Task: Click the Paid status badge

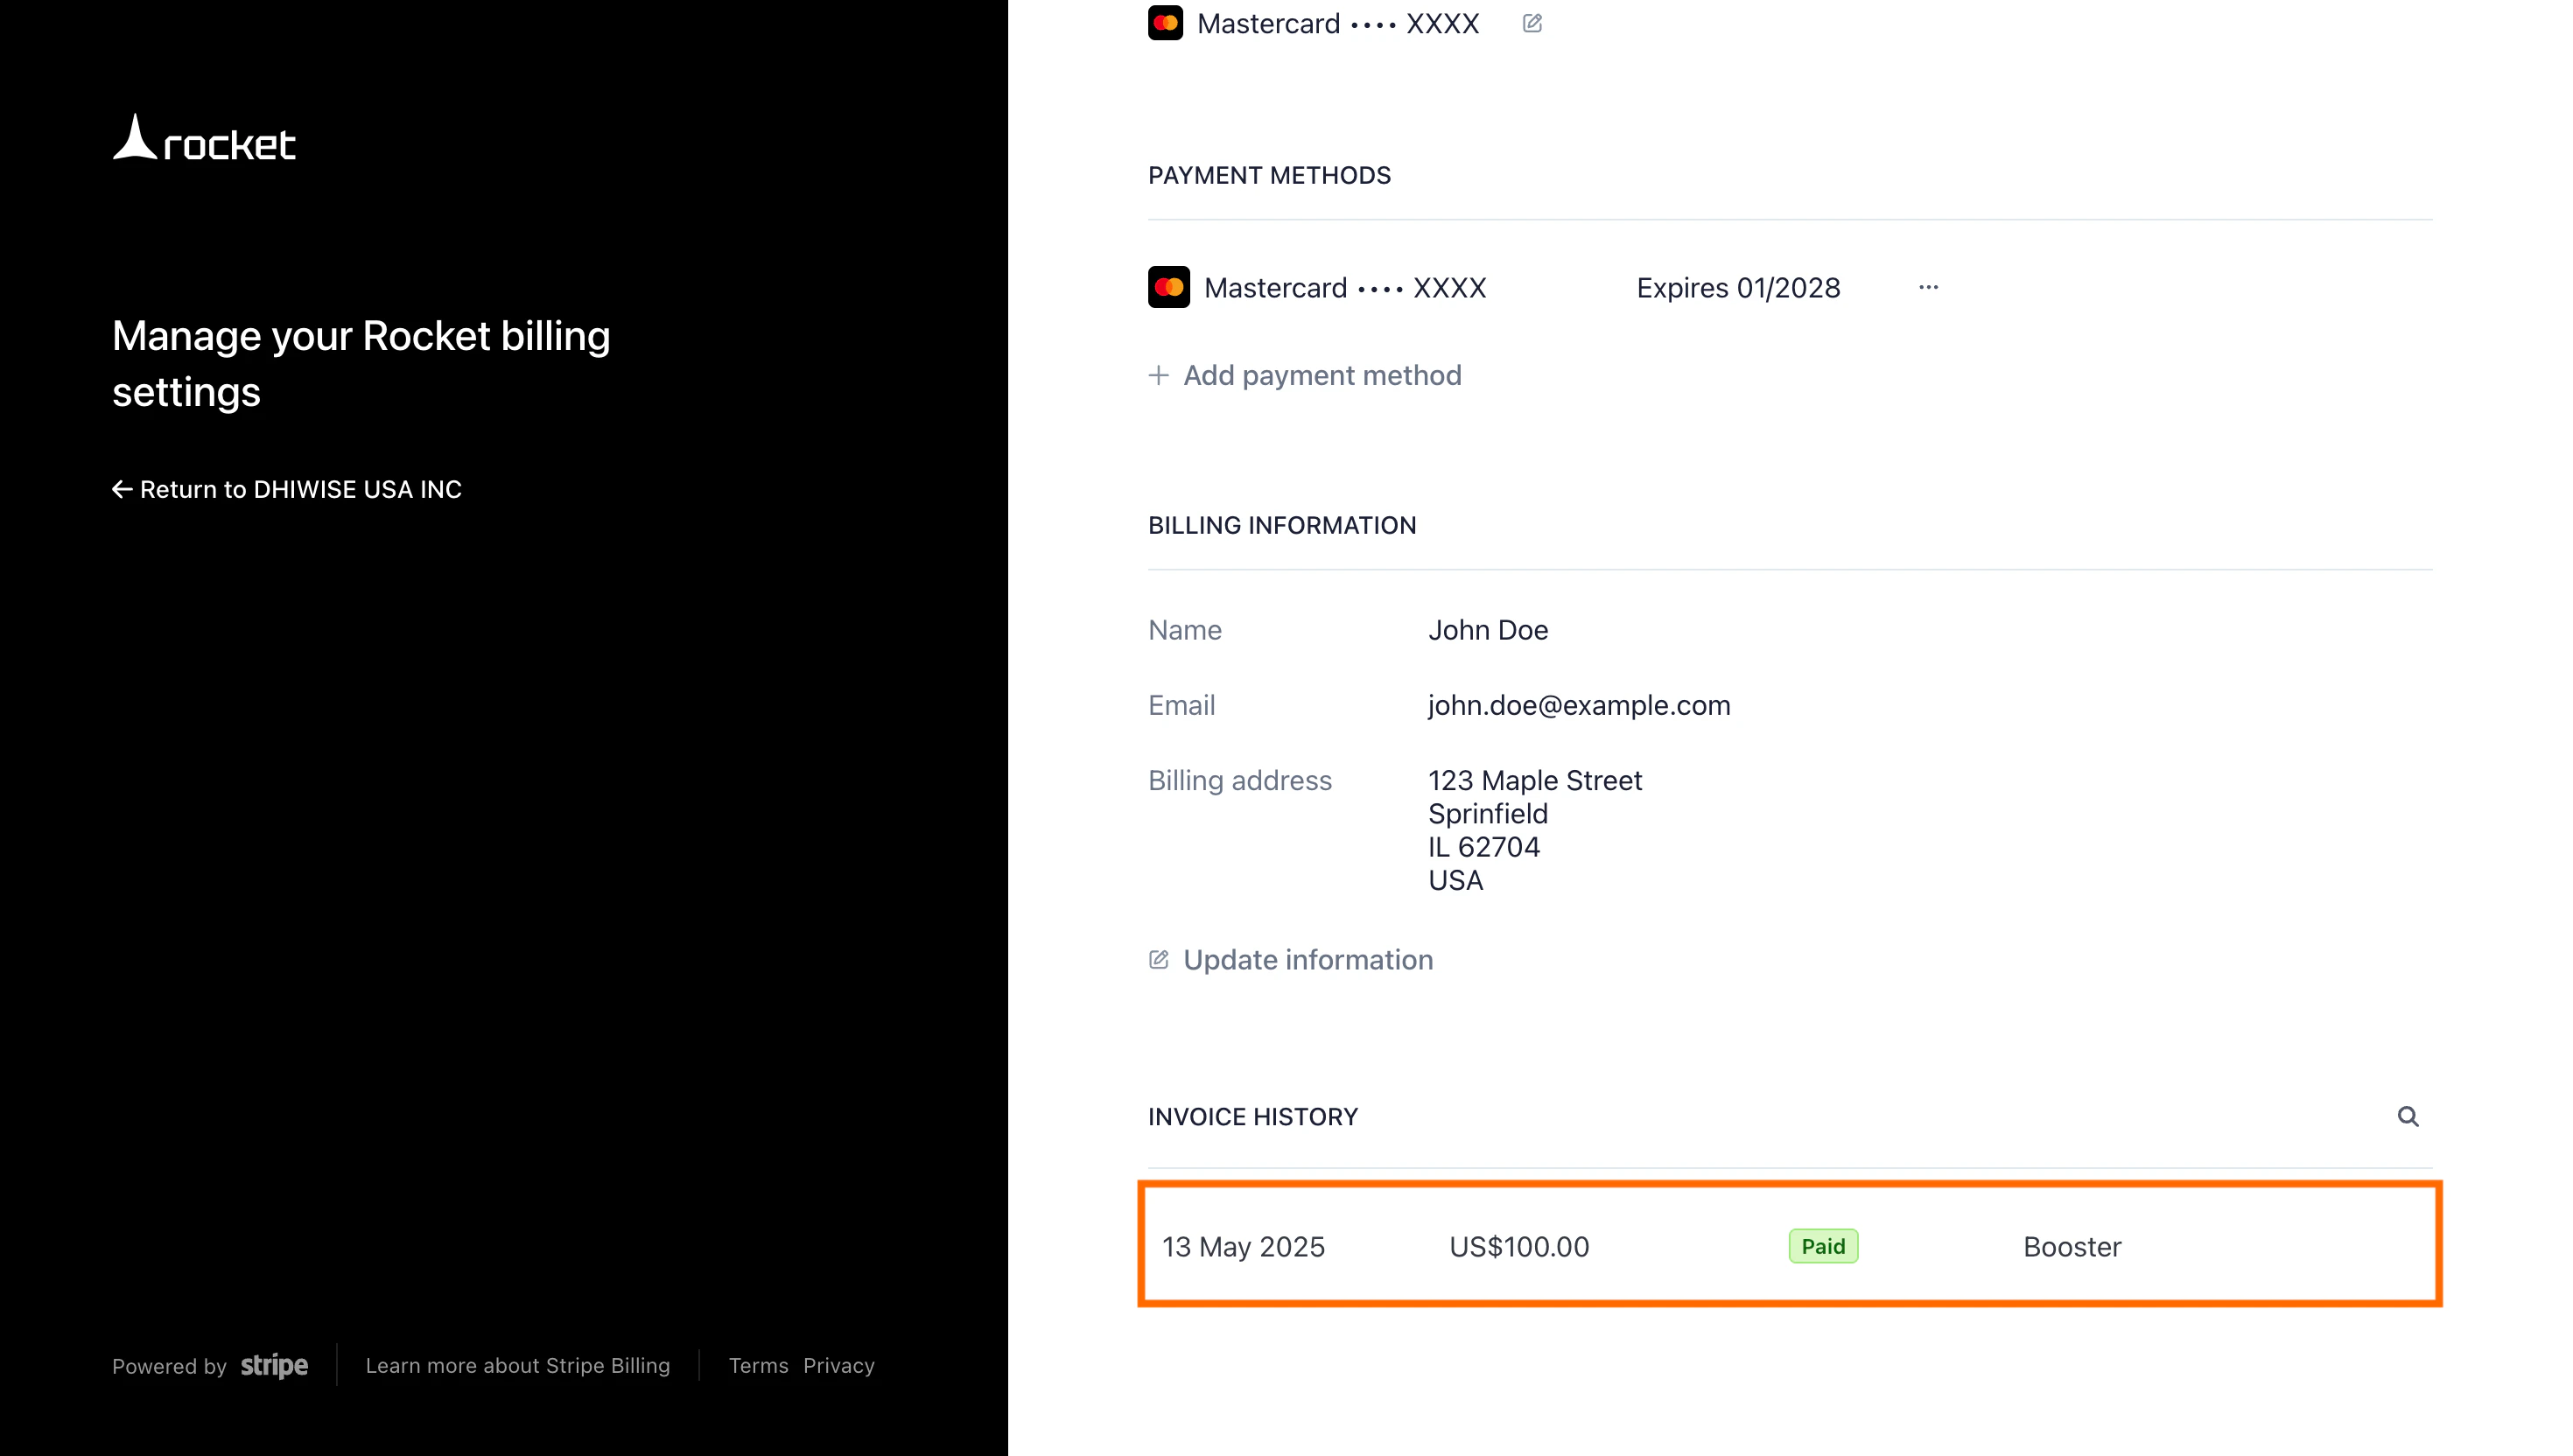Action: point(1822,1247)
